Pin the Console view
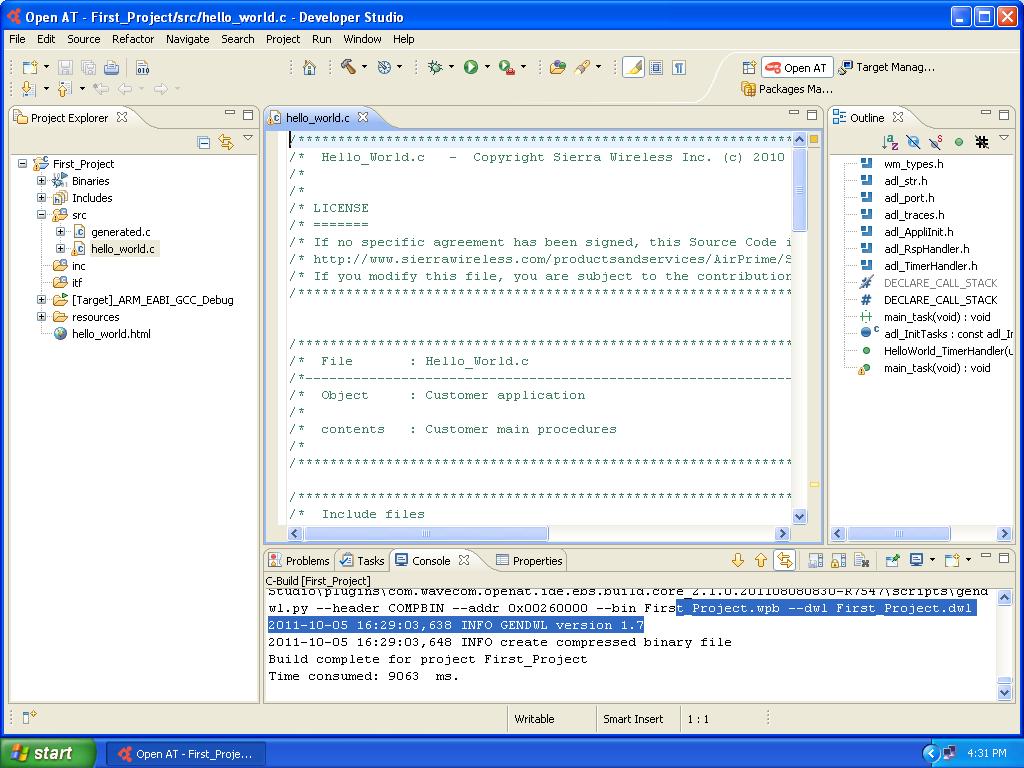 pyautogui.click(x=892, y=561)
